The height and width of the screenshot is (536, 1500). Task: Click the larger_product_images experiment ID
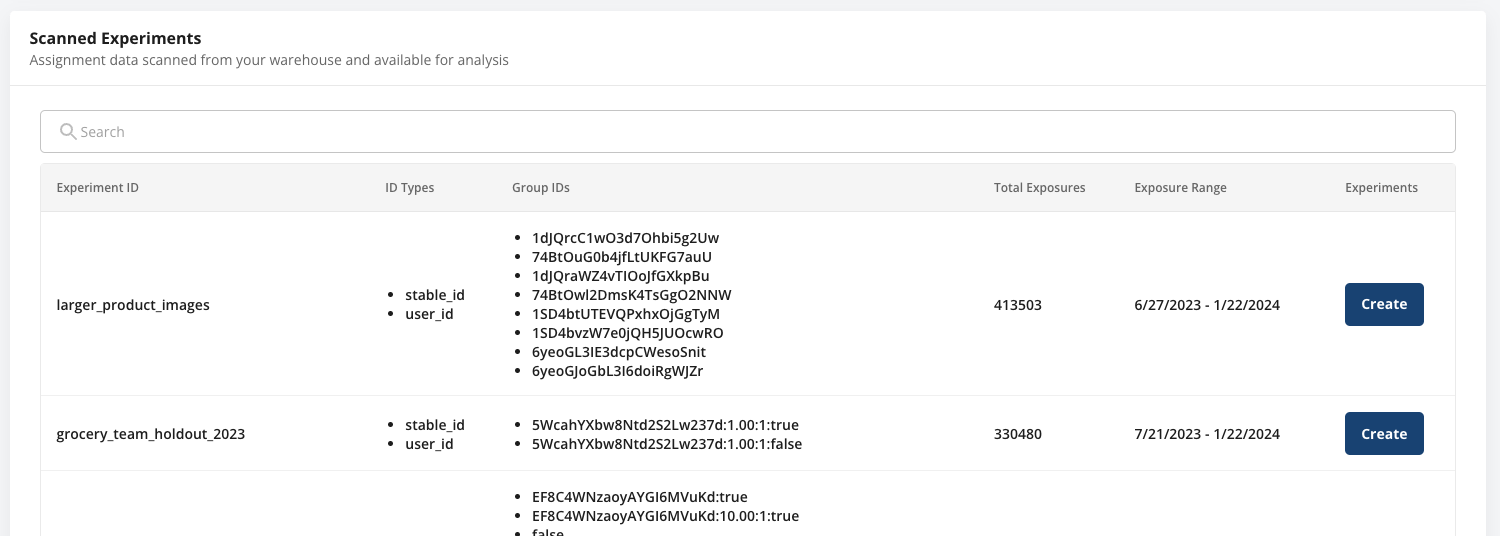point(133,305)
